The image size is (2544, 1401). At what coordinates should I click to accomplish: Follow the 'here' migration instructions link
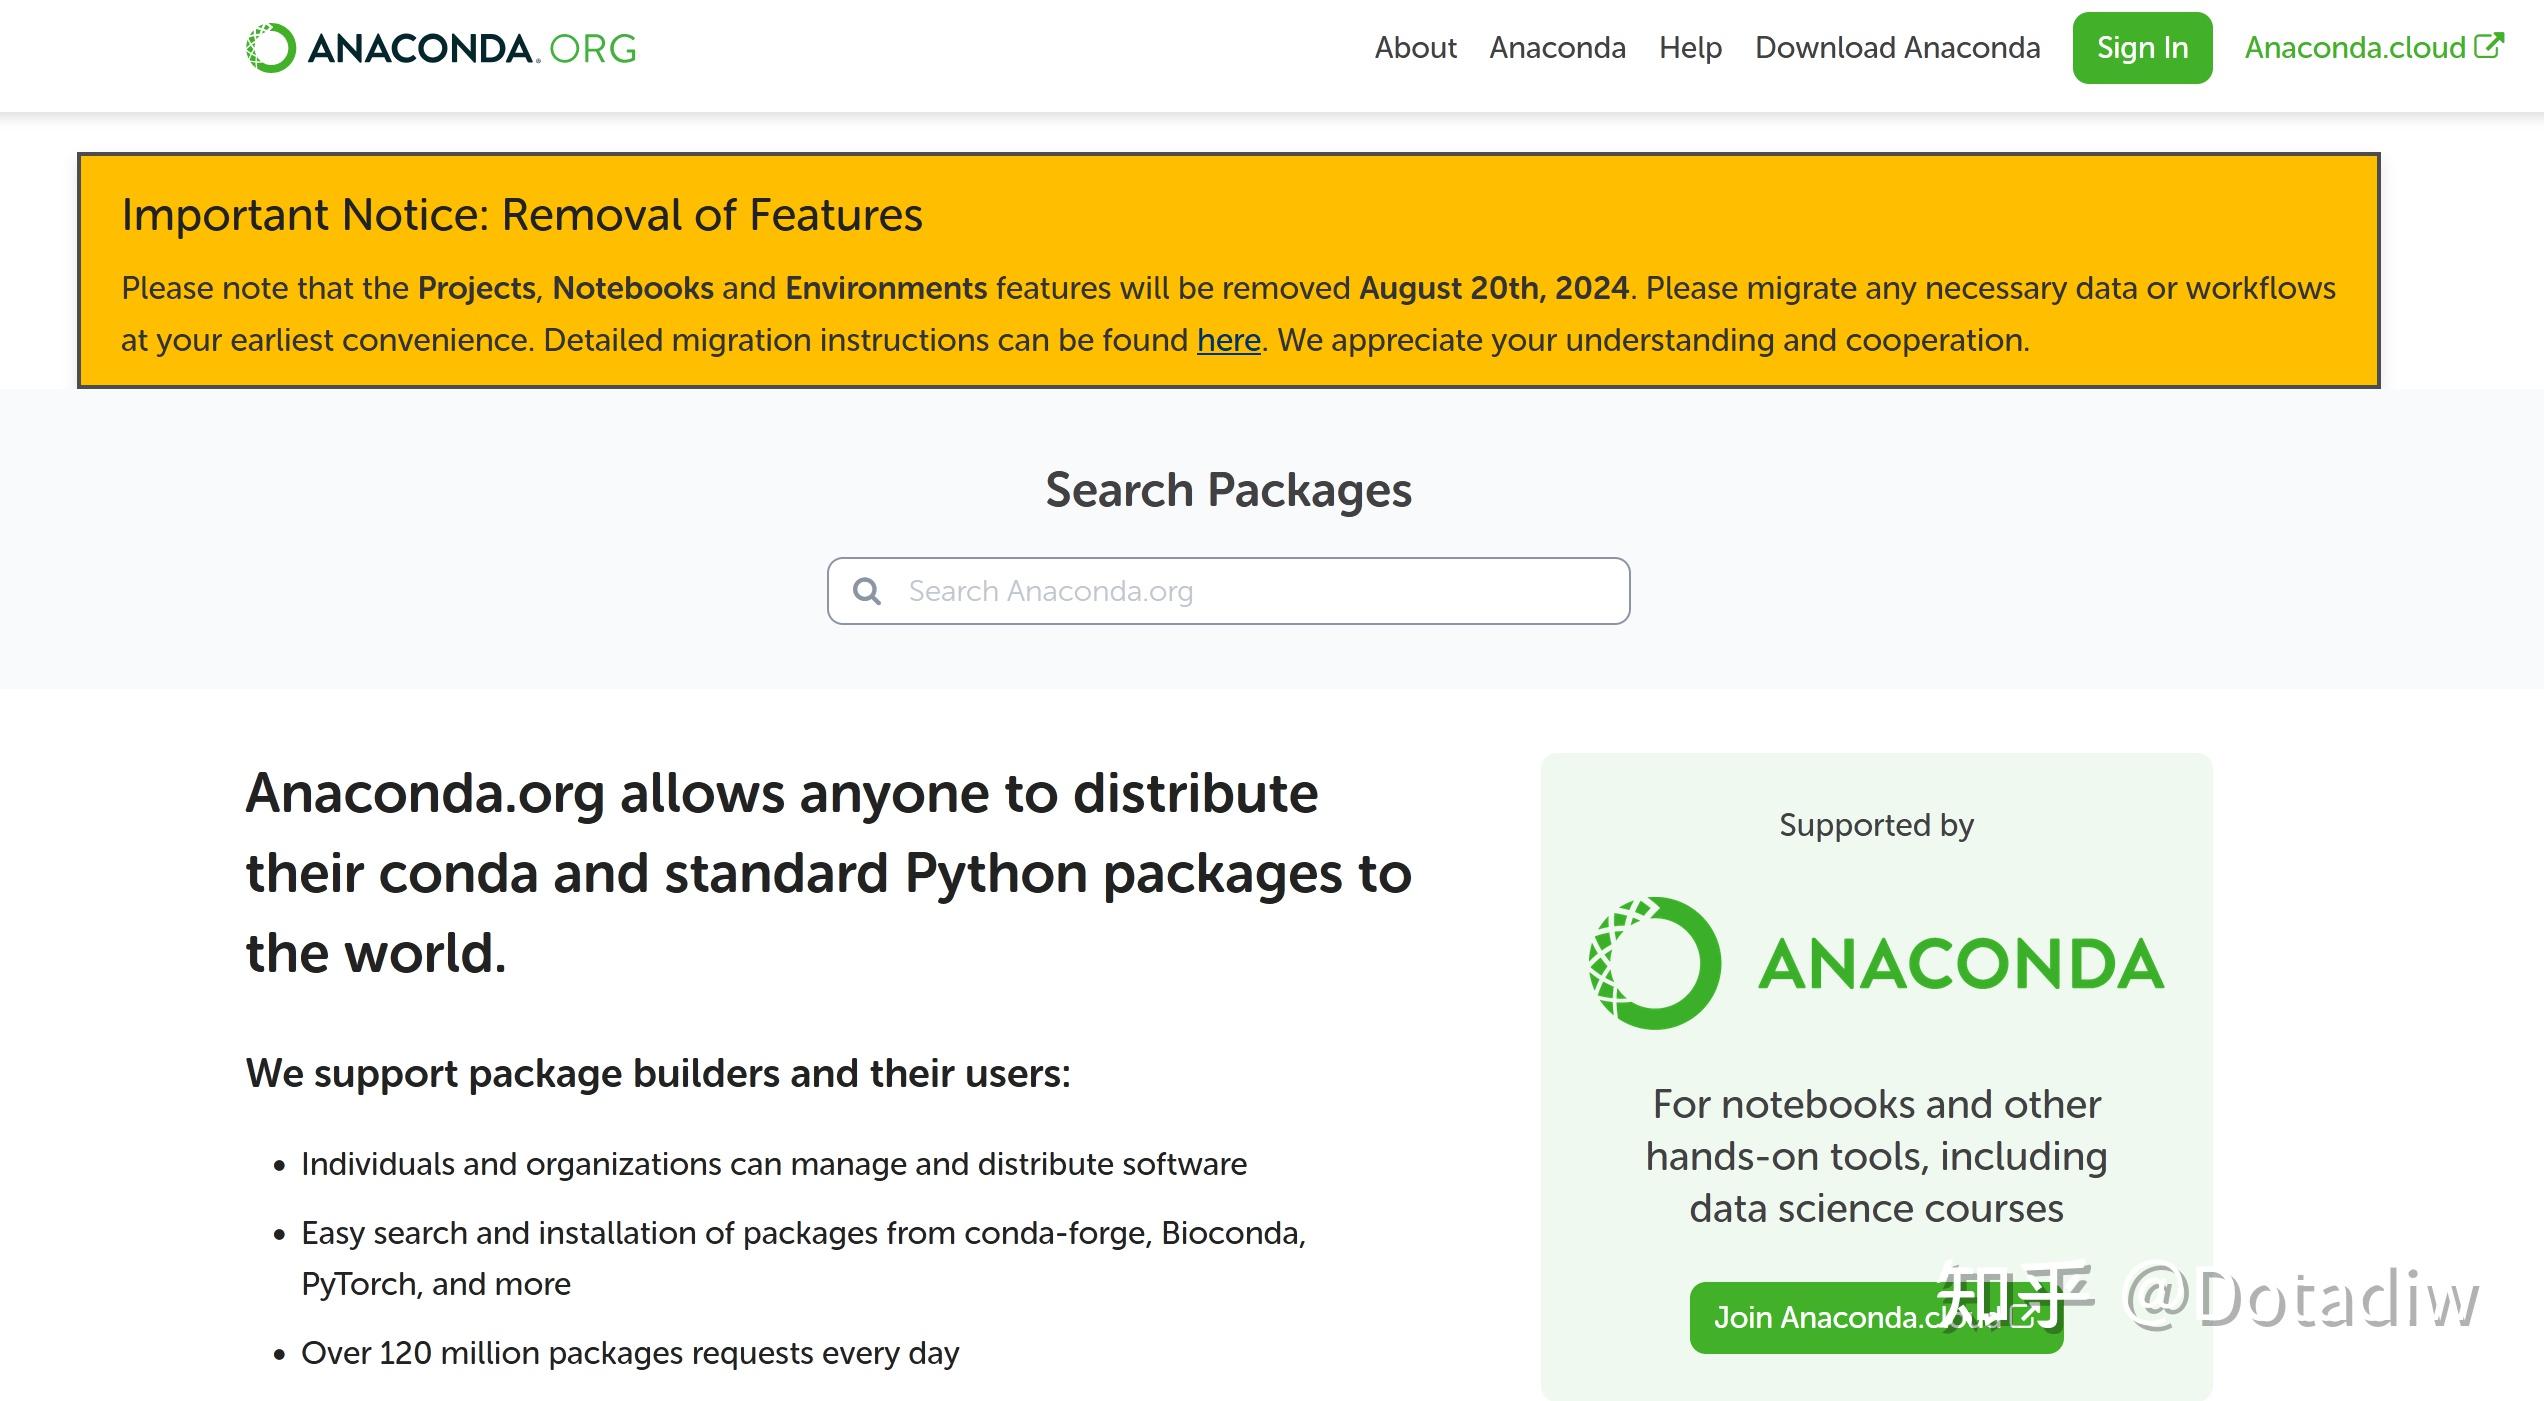pos(1228,340)
